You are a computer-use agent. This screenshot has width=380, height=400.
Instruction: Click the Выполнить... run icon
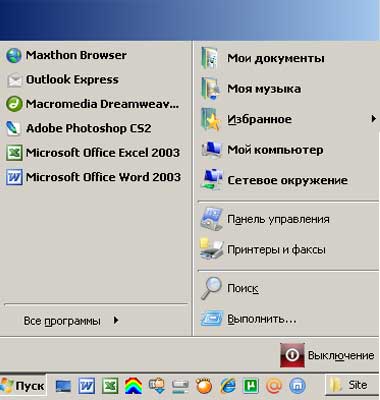pos(211,319)
